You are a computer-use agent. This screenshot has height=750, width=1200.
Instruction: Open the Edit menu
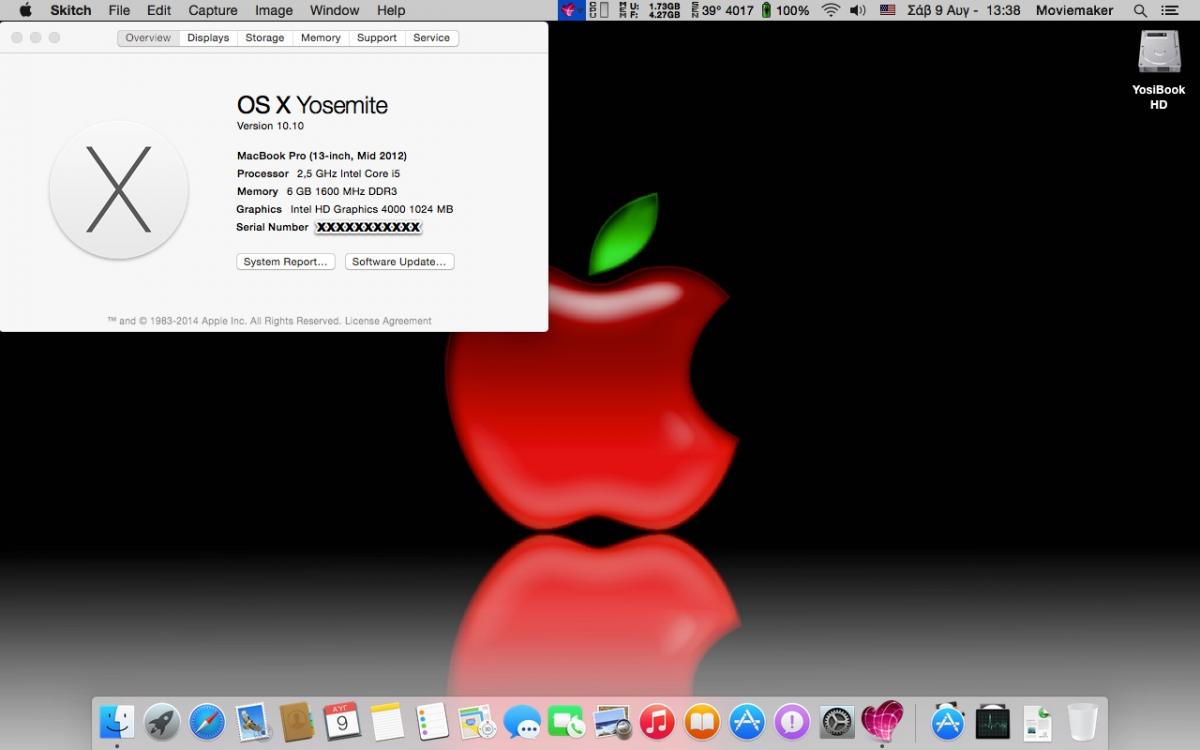point(159,10)
